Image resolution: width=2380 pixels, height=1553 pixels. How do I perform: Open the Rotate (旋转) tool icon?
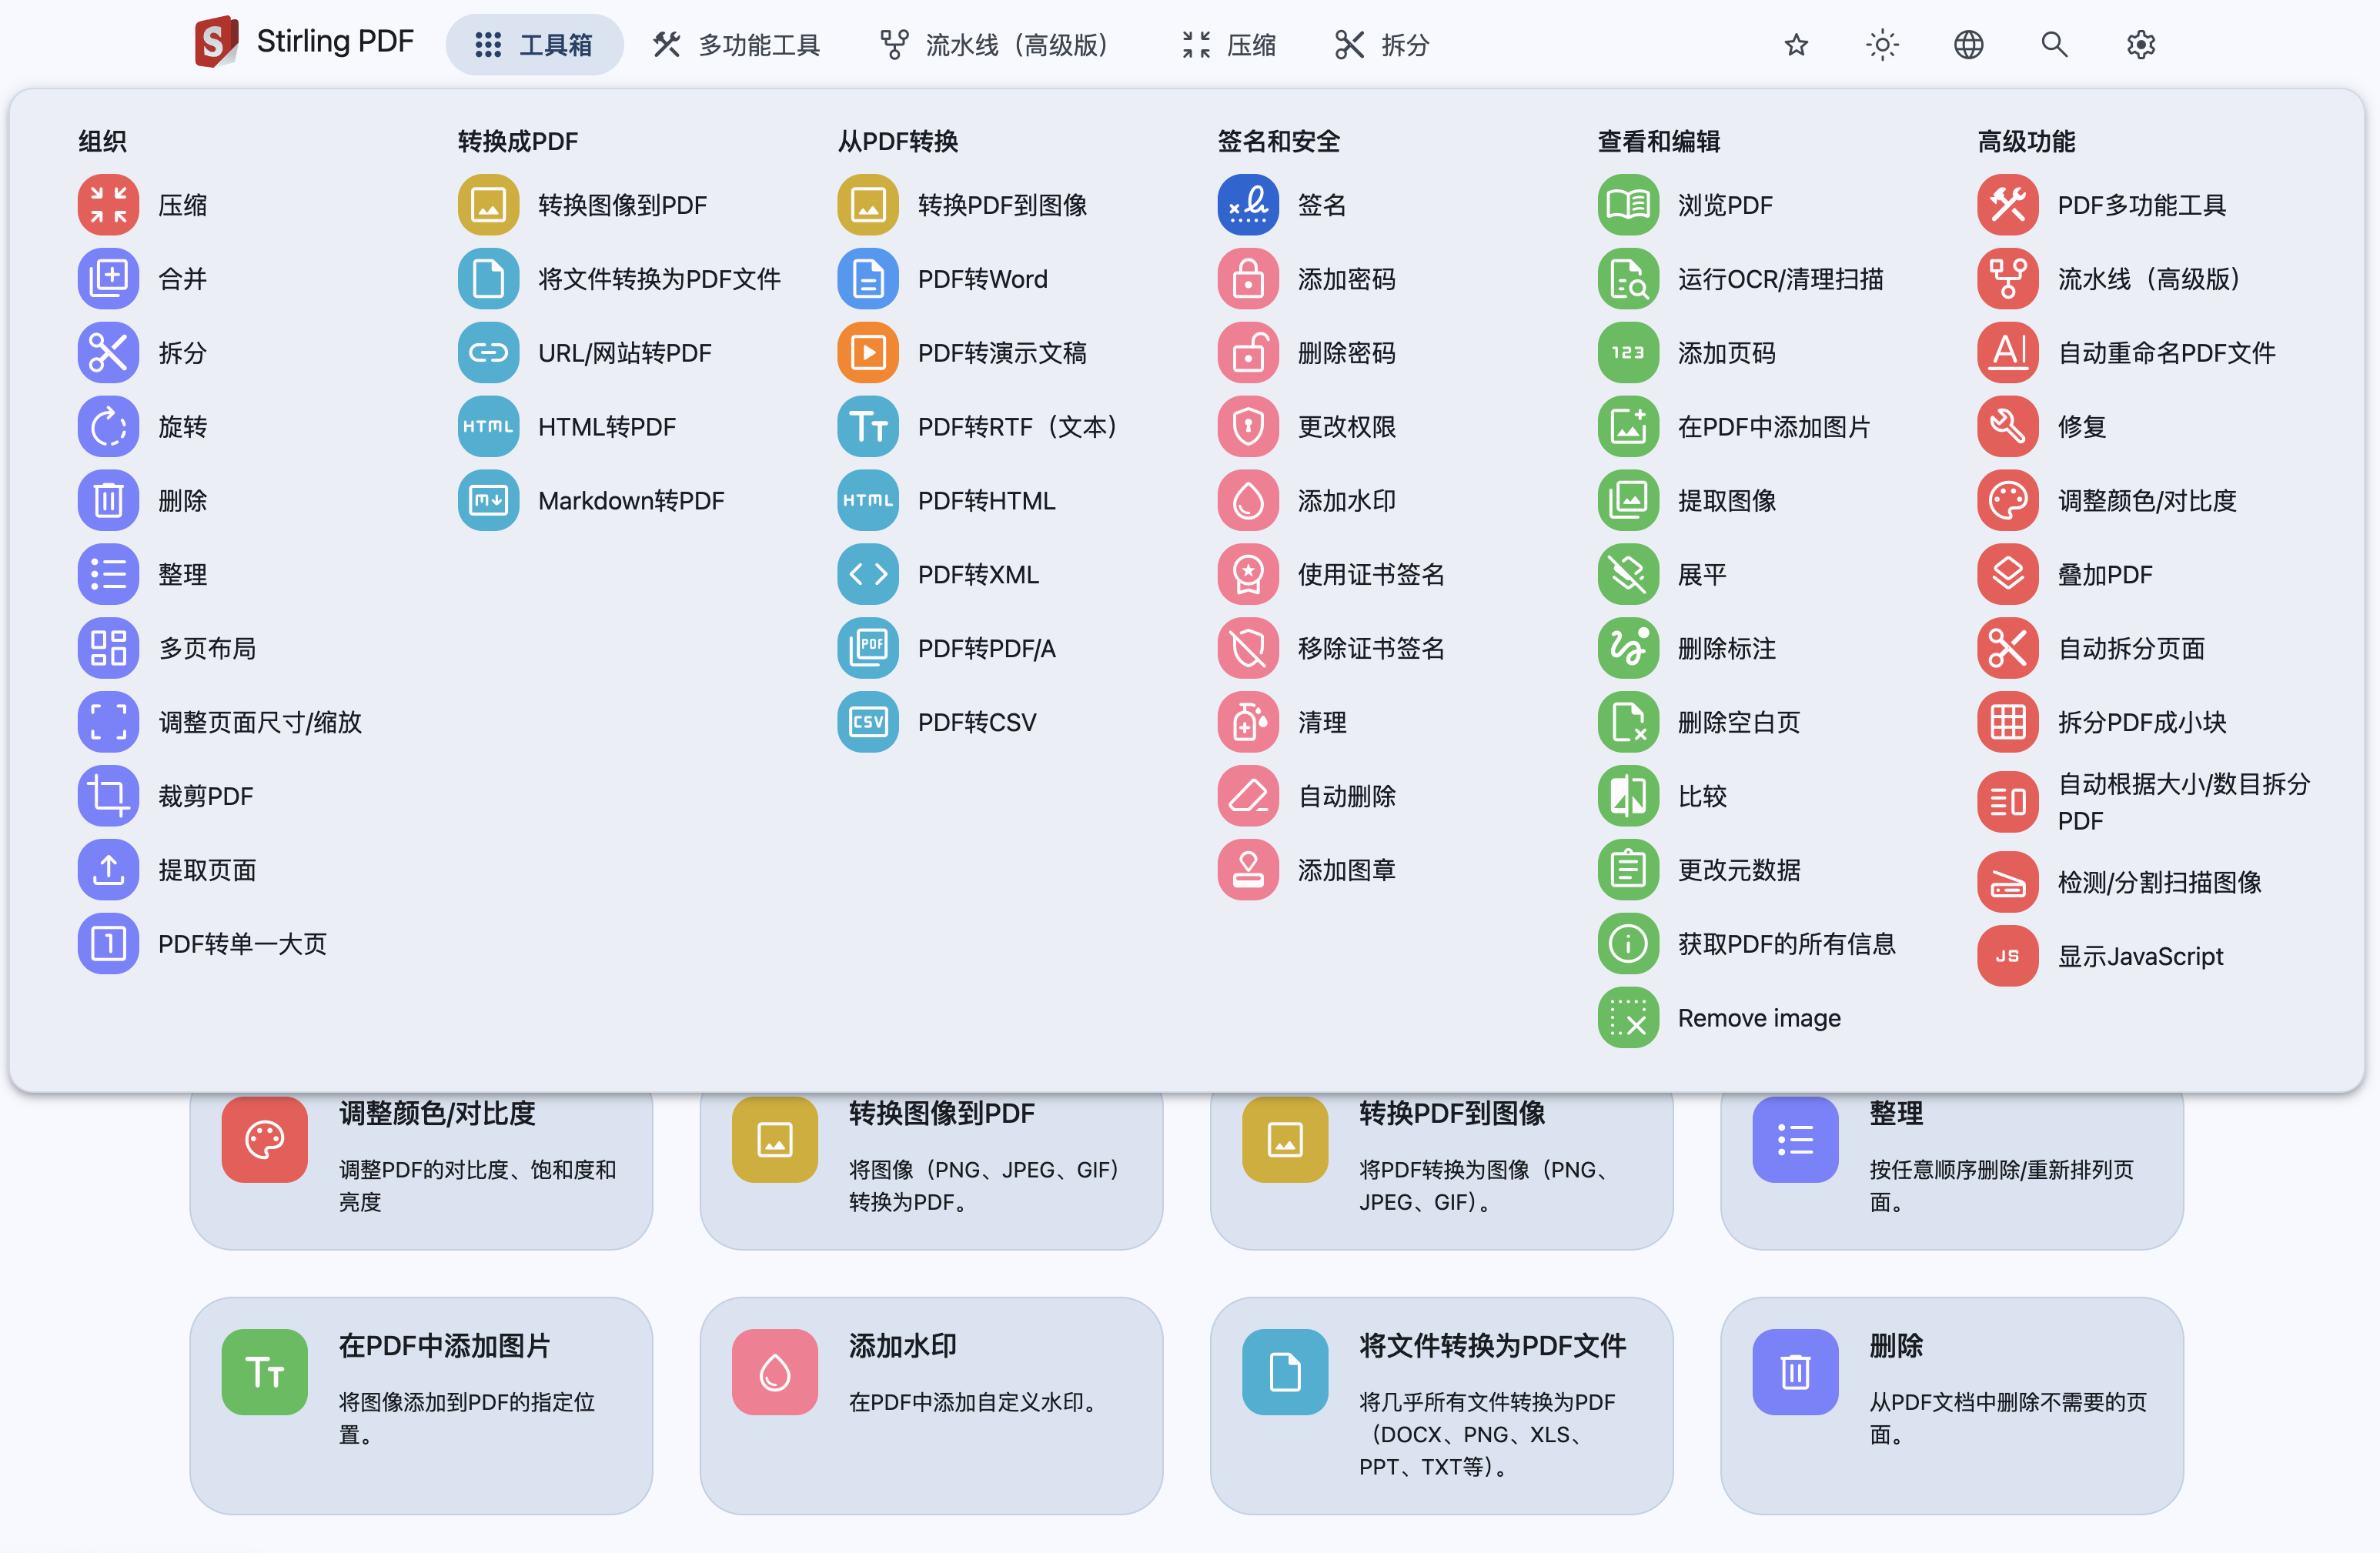click(x=108, y=427)
